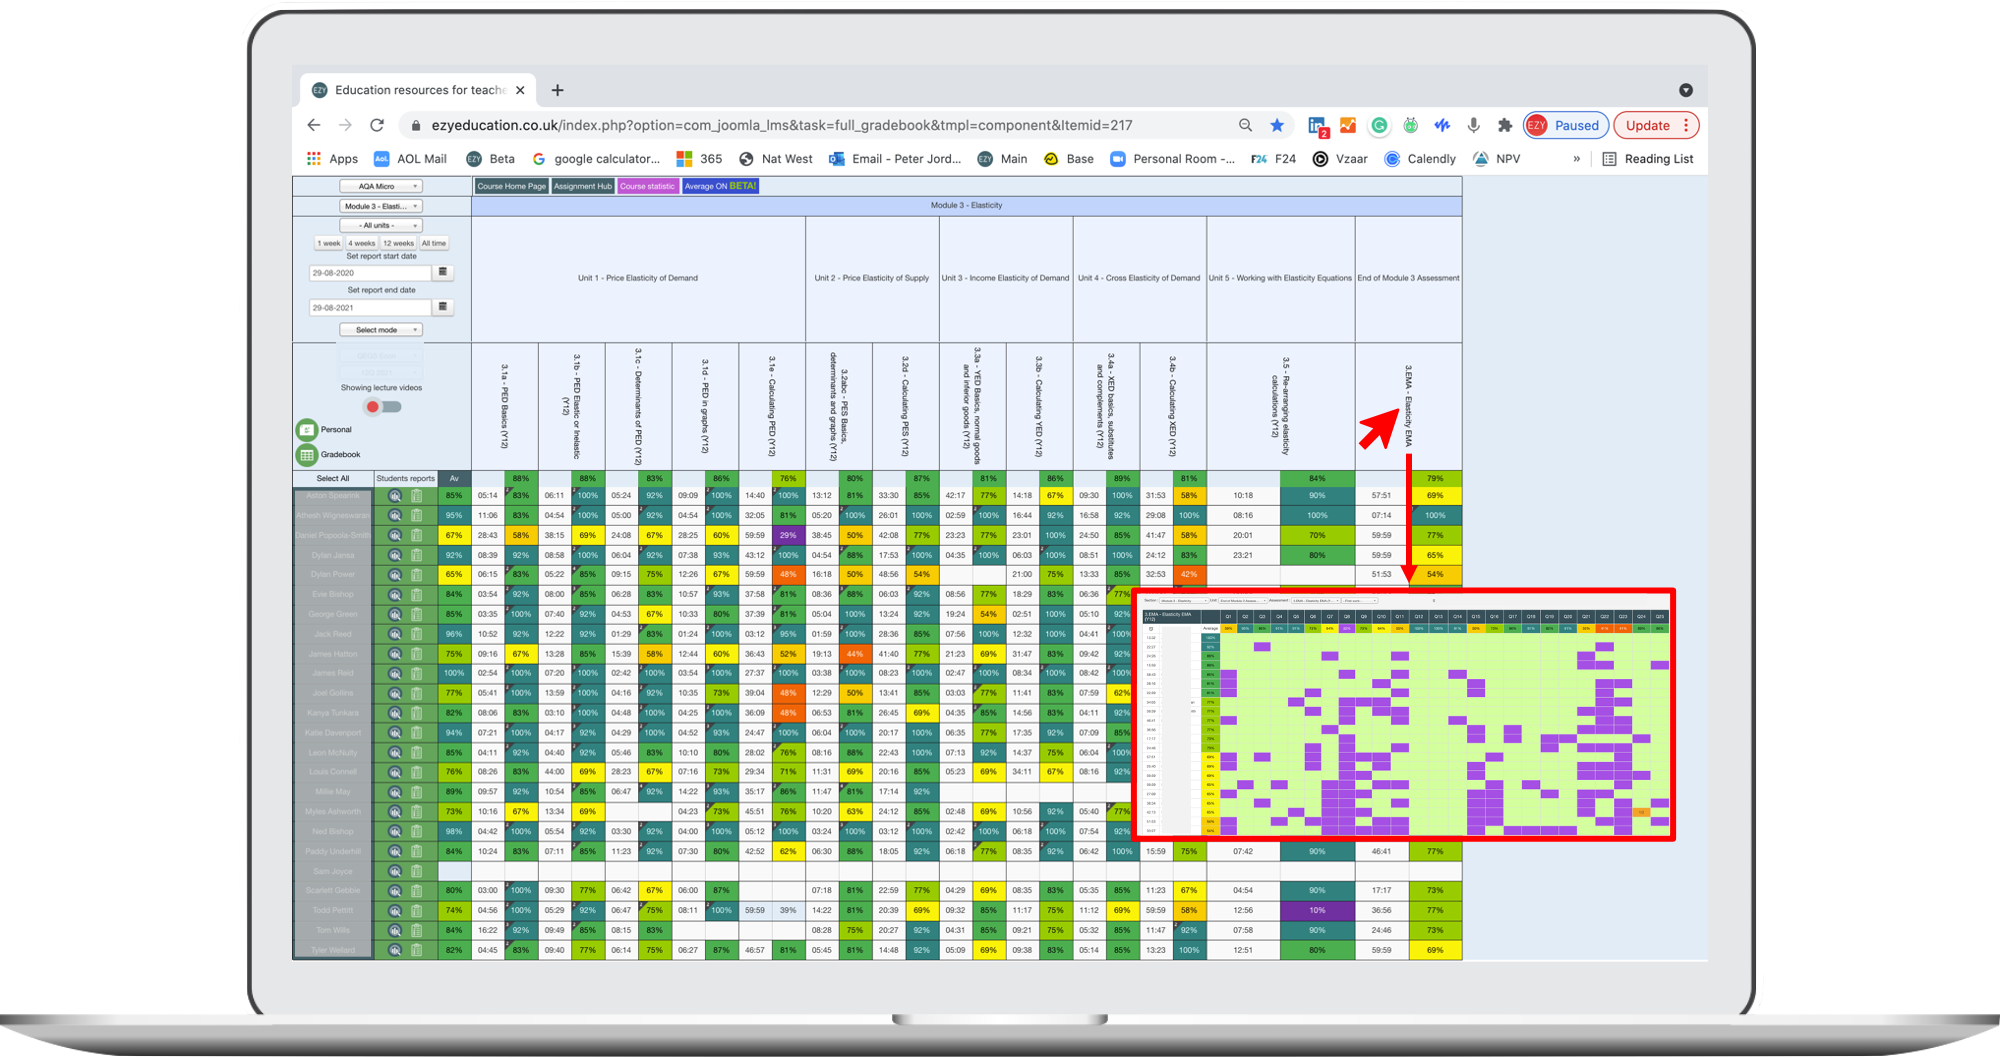Open the Module 3 - Elasticity dropdown

(x=380, y=206)
